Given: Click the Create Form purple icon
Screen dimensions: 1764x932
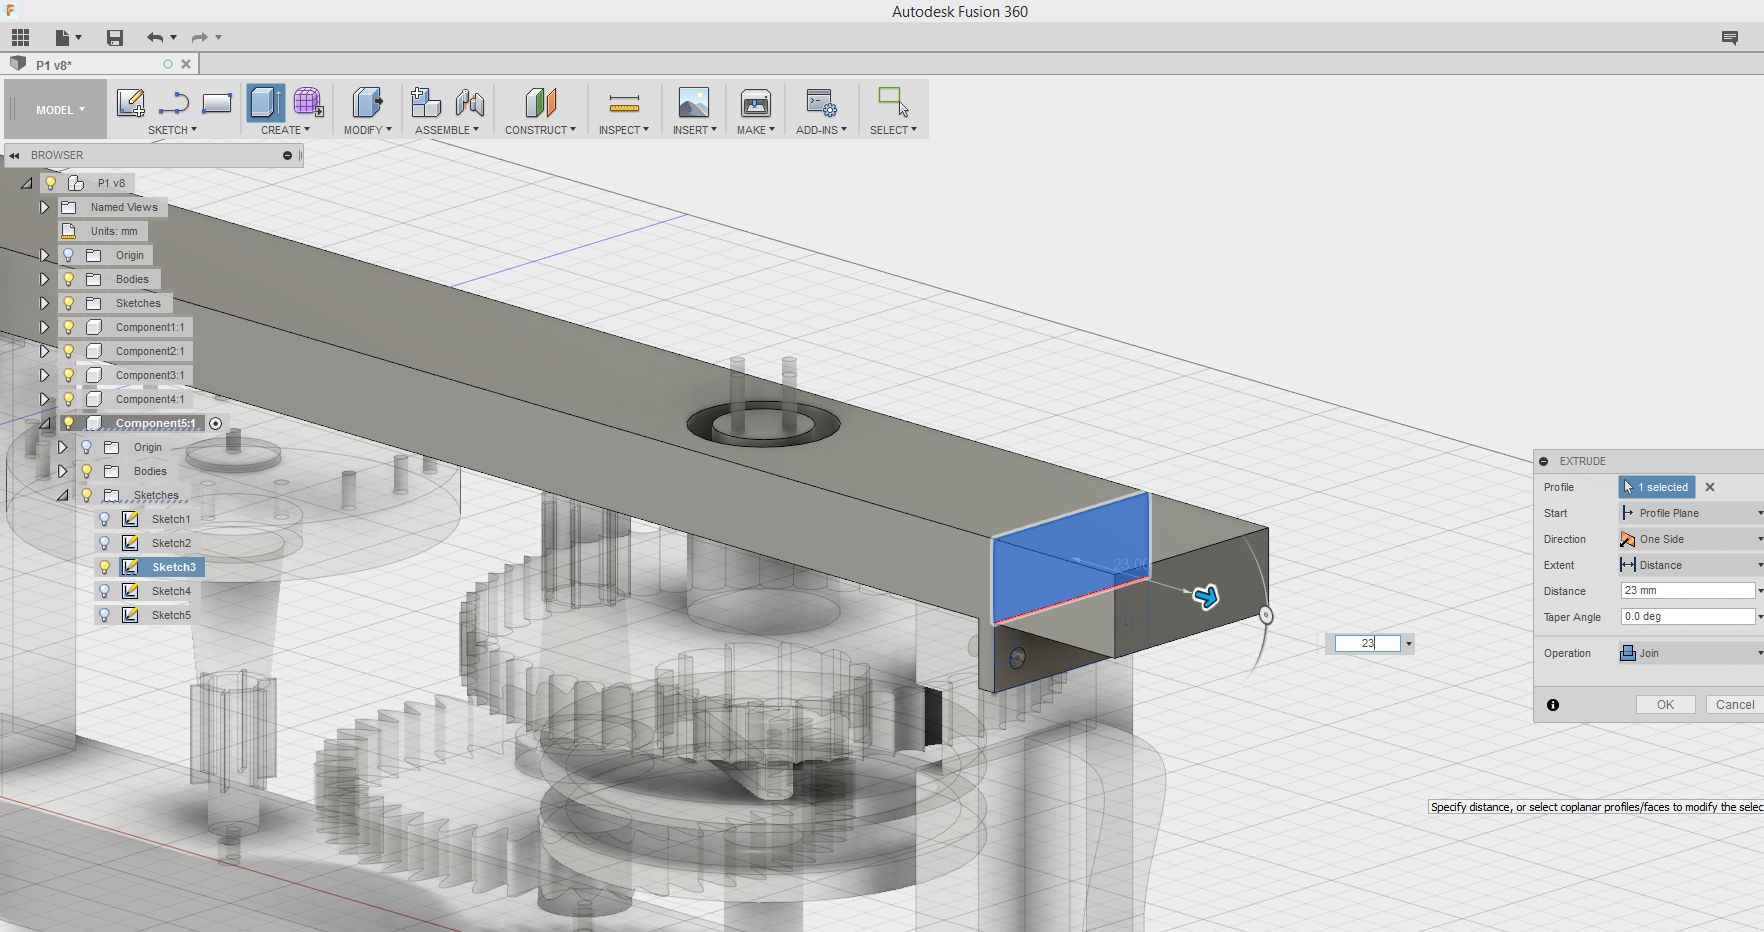Looking at the screenshot, I should (308, 103).
